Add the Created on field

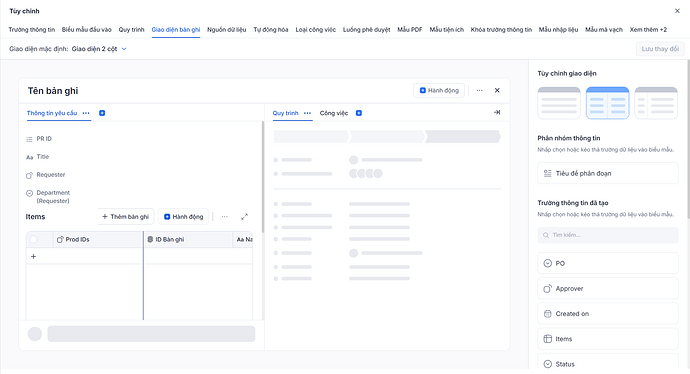click(608, 314)
